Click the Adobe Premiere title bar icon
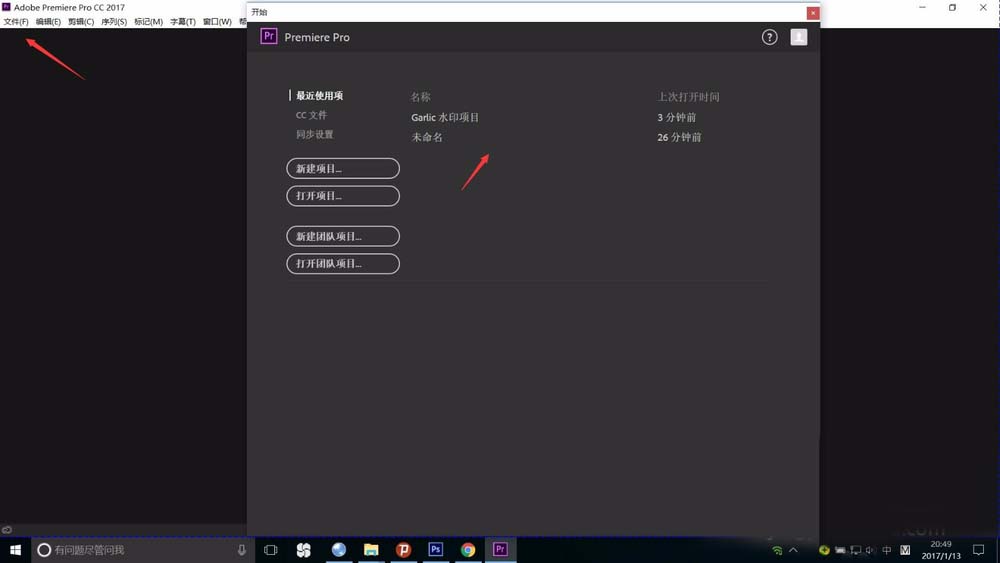Image resolution: width=1000 pixels, height=563 pixels. click(6, 7)
